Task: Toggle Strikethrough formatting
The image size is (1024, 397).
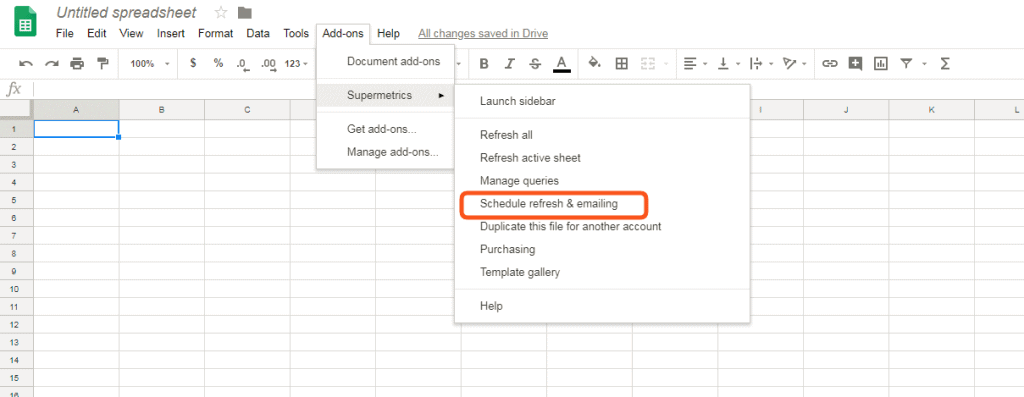Action: click(535, 63)
